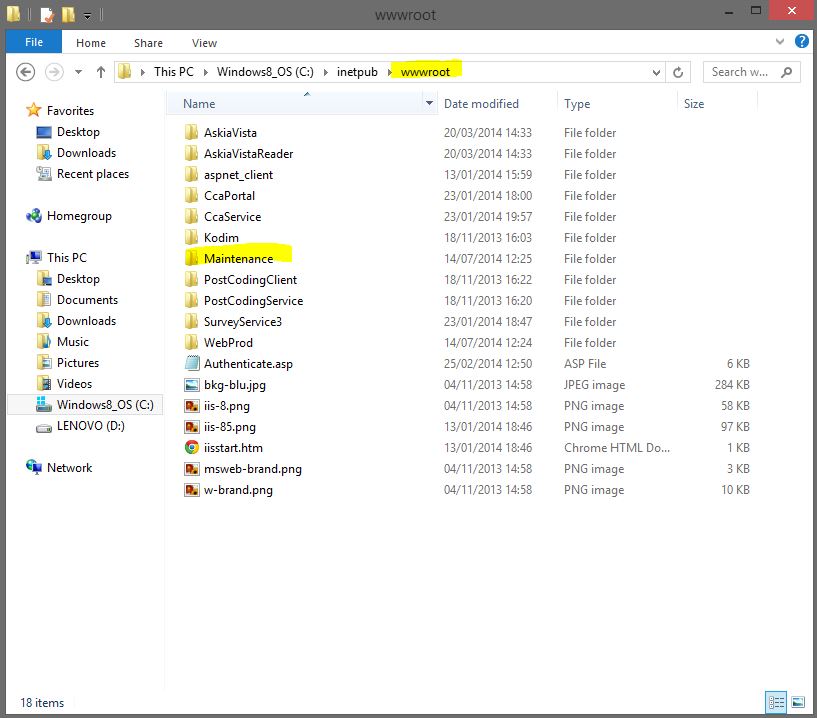The image size is (817, 718).
Task: Select the CcaService folder icon
Action: [x=192, y=216]
